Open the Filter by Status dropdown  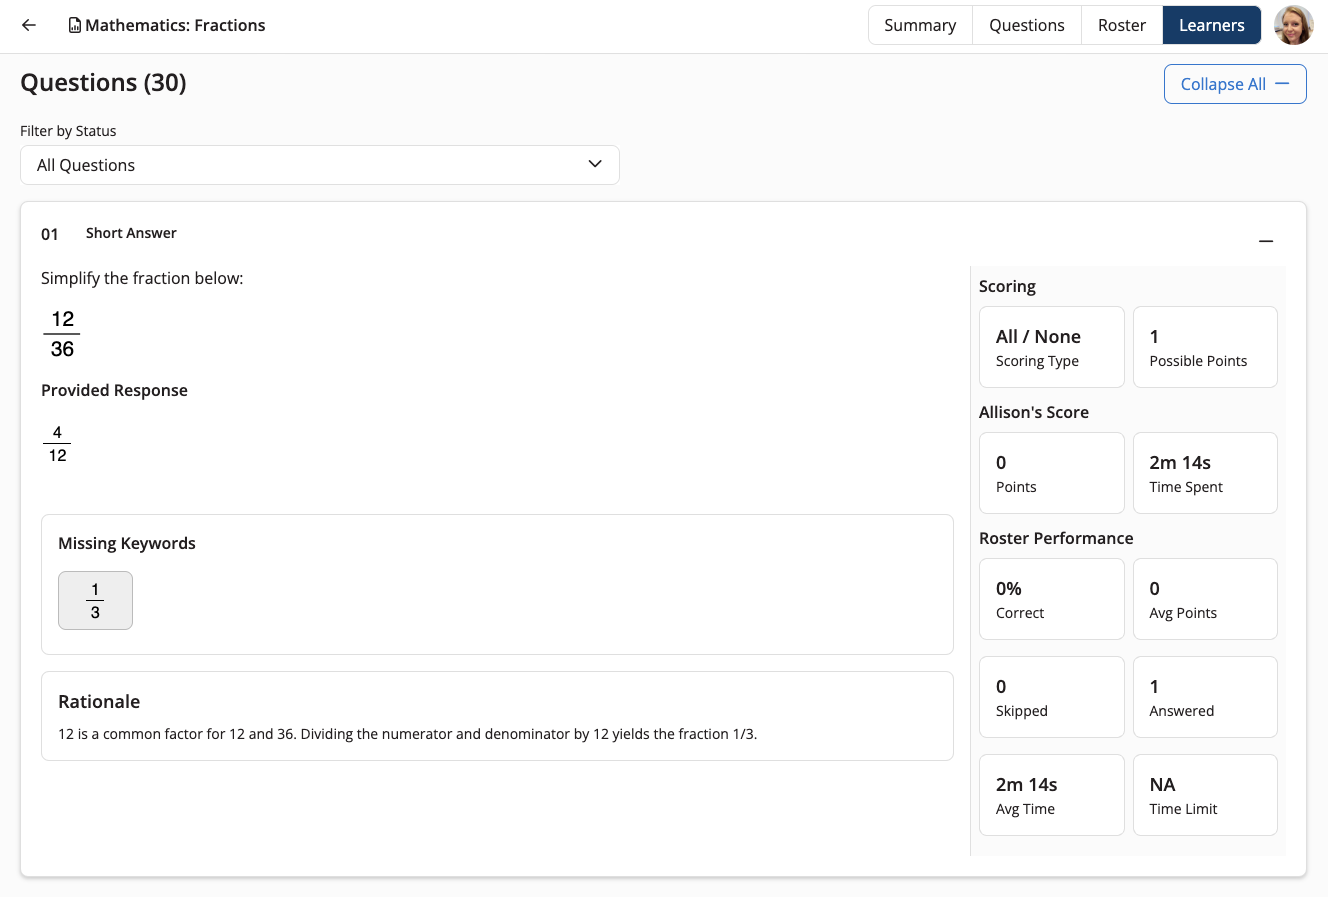tap(320, 165)
